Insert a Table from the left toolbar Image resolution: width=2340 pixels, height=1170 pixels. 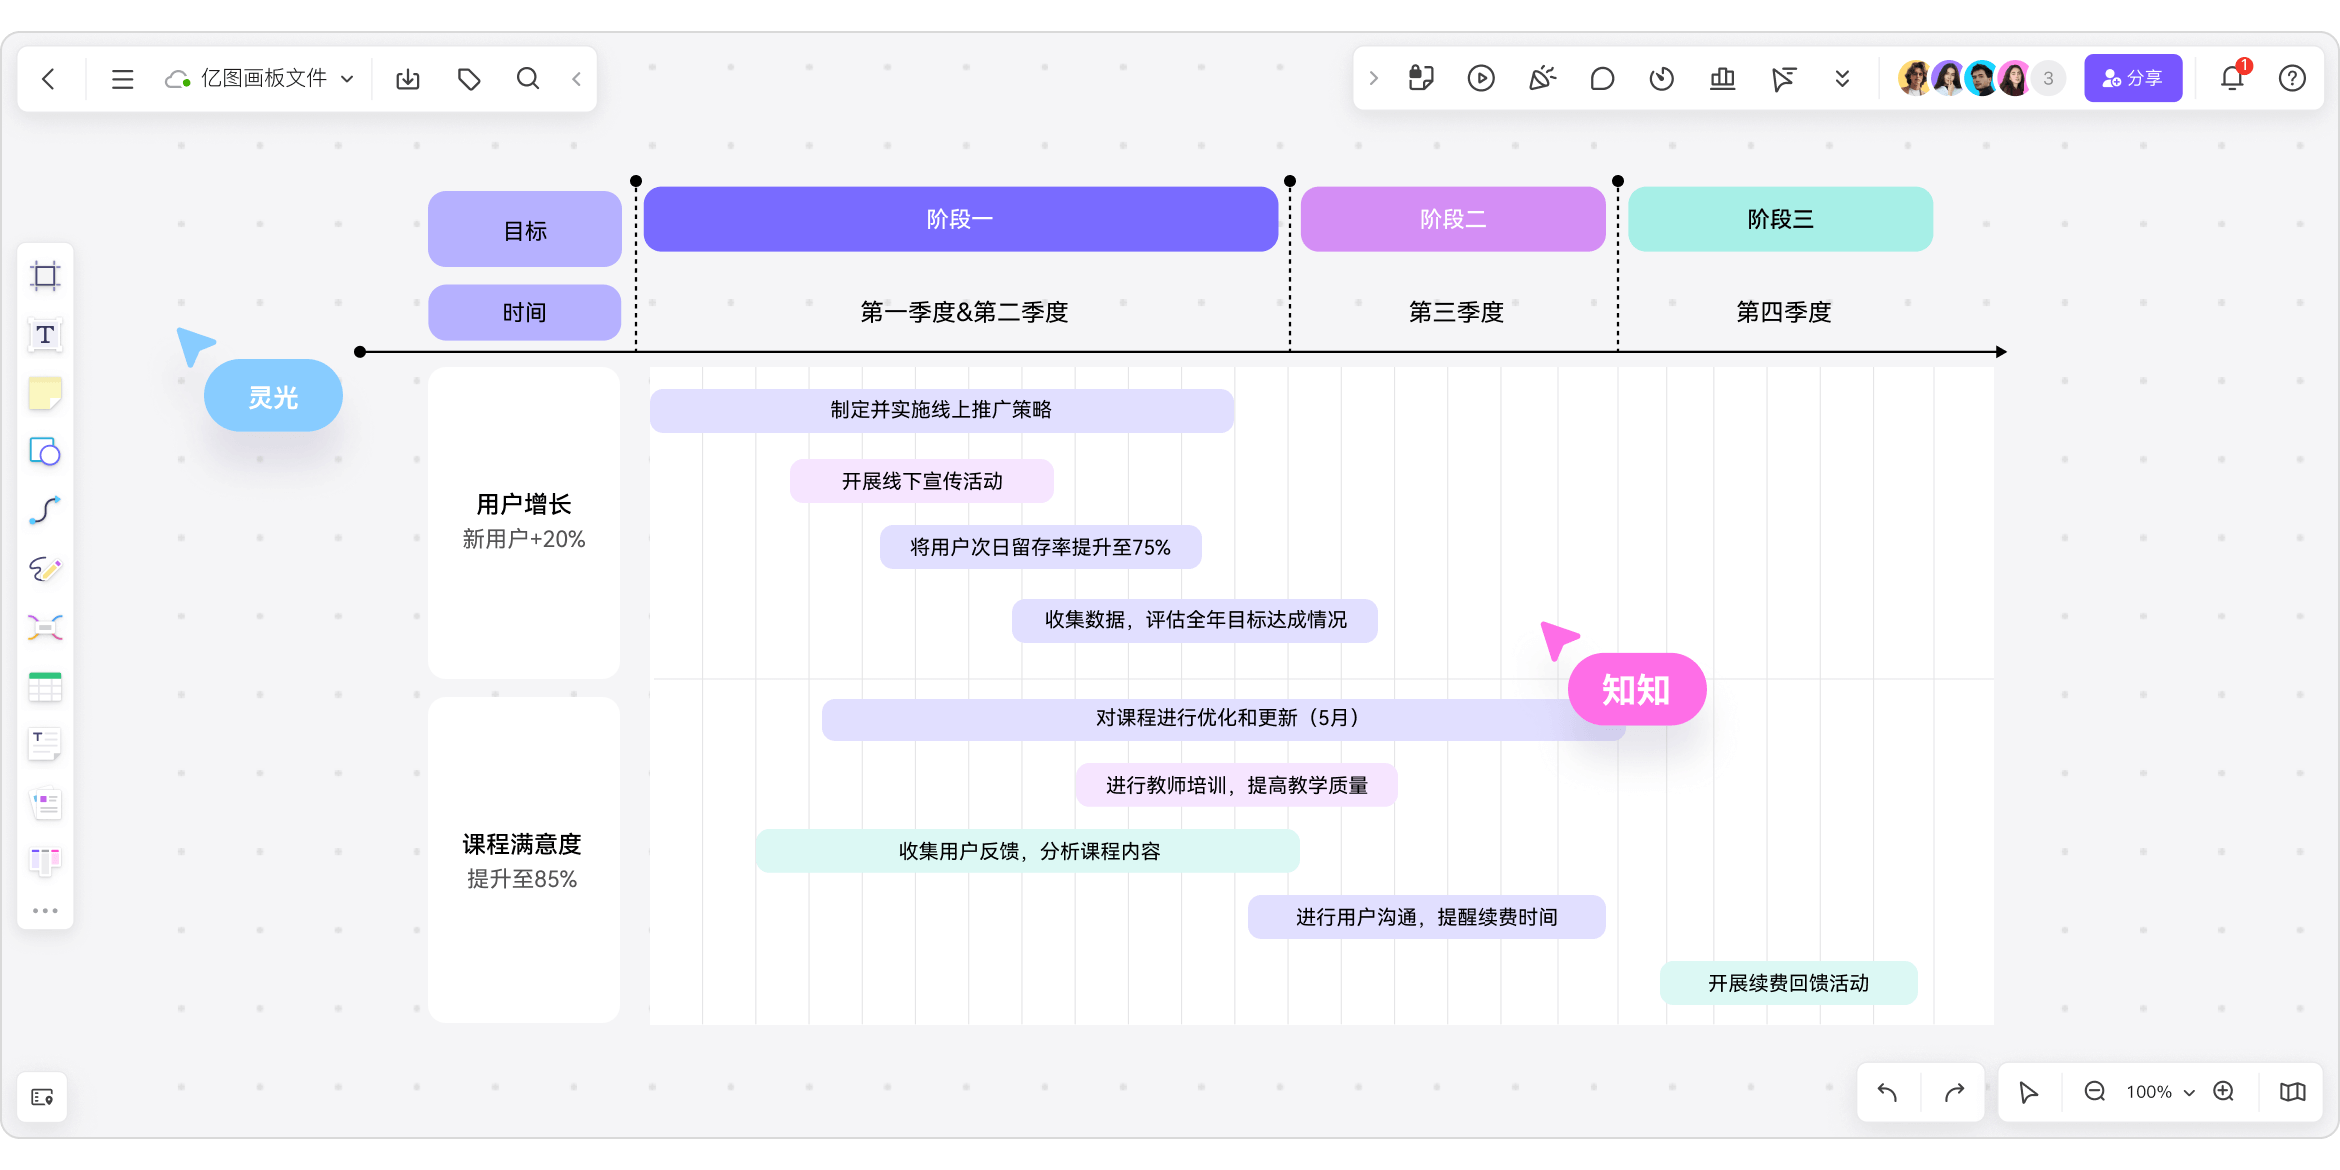45,686
